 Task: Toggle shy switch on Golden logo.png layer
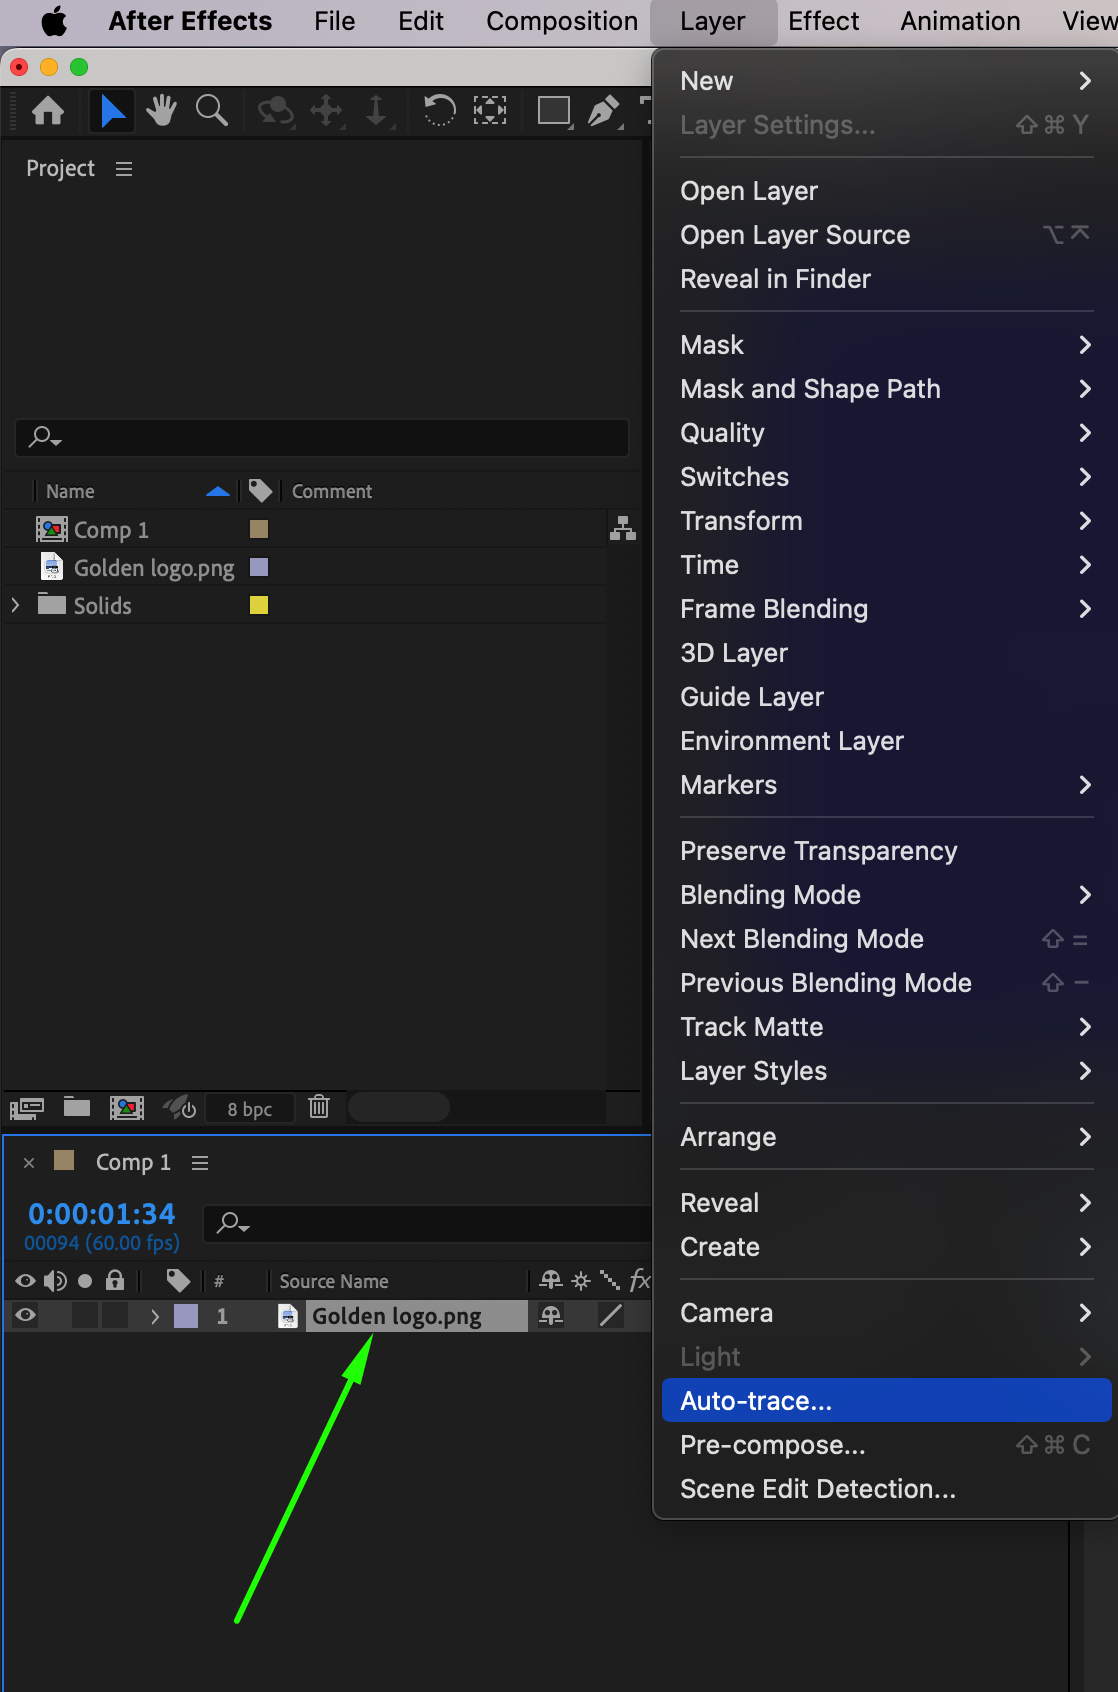click(551, 1316)
